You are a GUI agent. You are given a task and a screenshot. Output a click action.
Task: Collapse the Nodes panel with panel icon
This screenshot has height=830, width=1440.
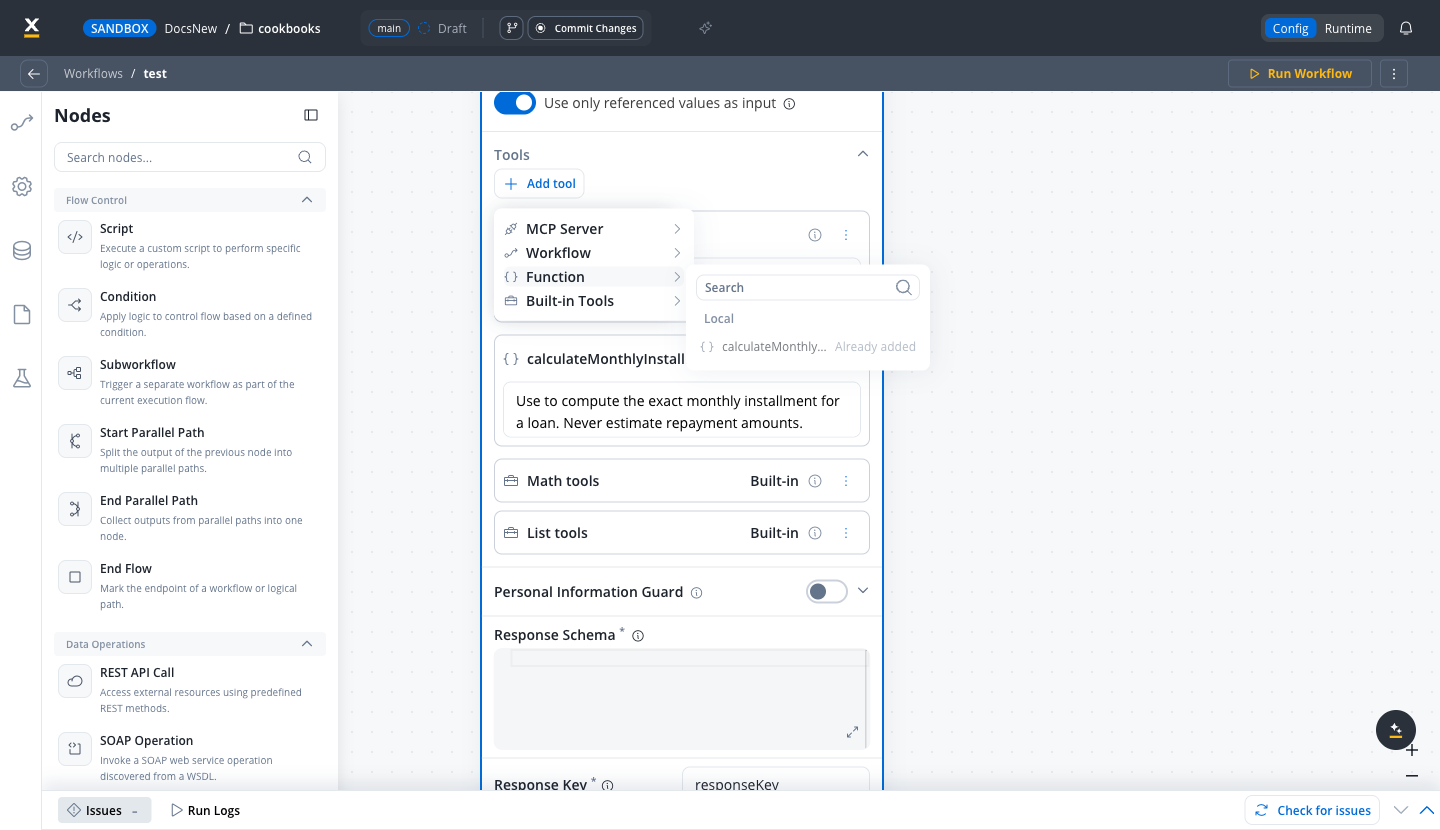[311, 116]
